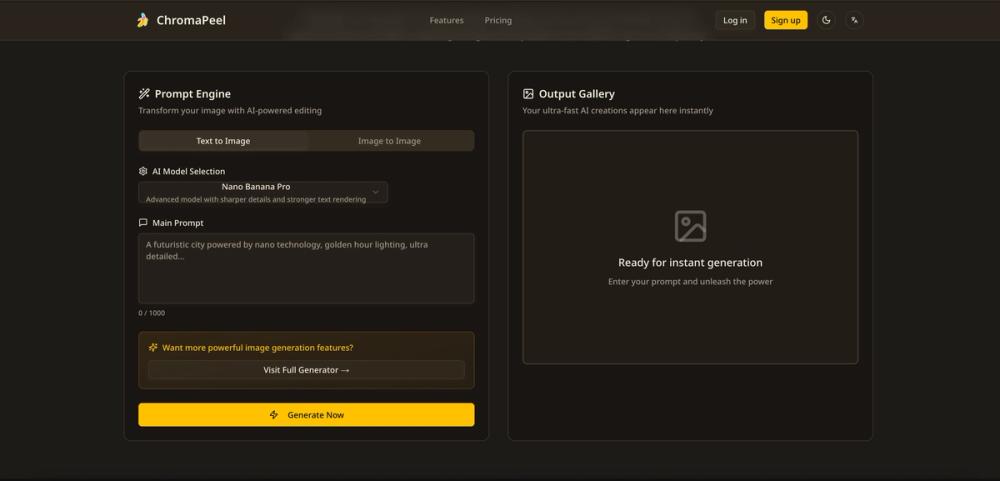Click 'Want more powerful image generation features?' text
The image size is (1000, 481).
[x=258, y=348]
